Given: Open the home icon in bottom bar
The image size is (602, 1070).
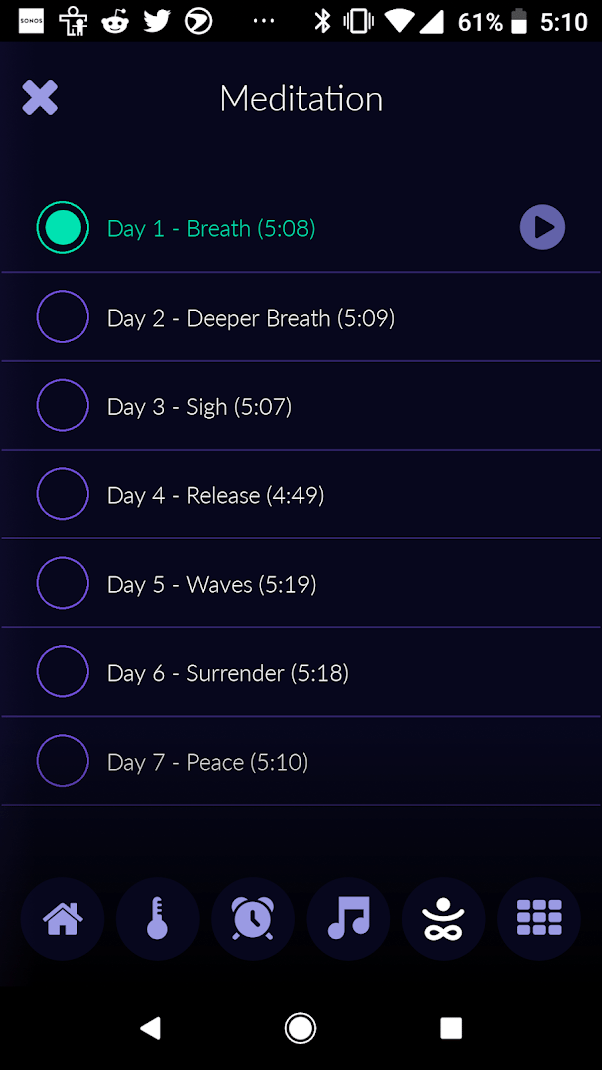Looking at the screenshot, I should [62, 919].
